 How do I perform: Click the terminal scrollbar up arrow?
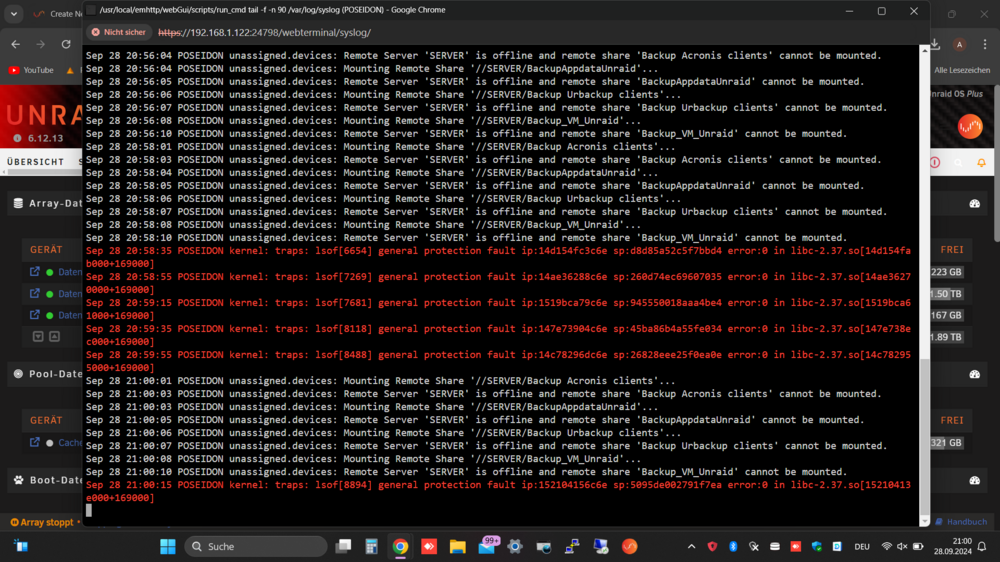point(924,49)
